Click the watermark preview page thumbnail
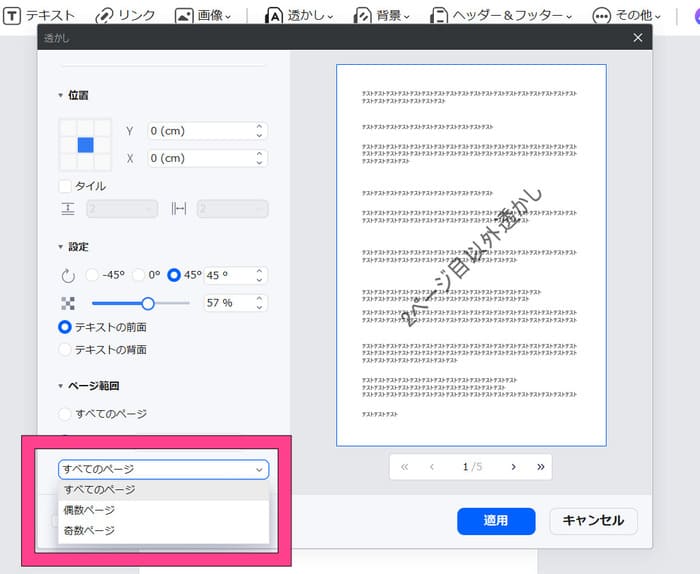Screen dimensions: 700x574 [471, 255]
